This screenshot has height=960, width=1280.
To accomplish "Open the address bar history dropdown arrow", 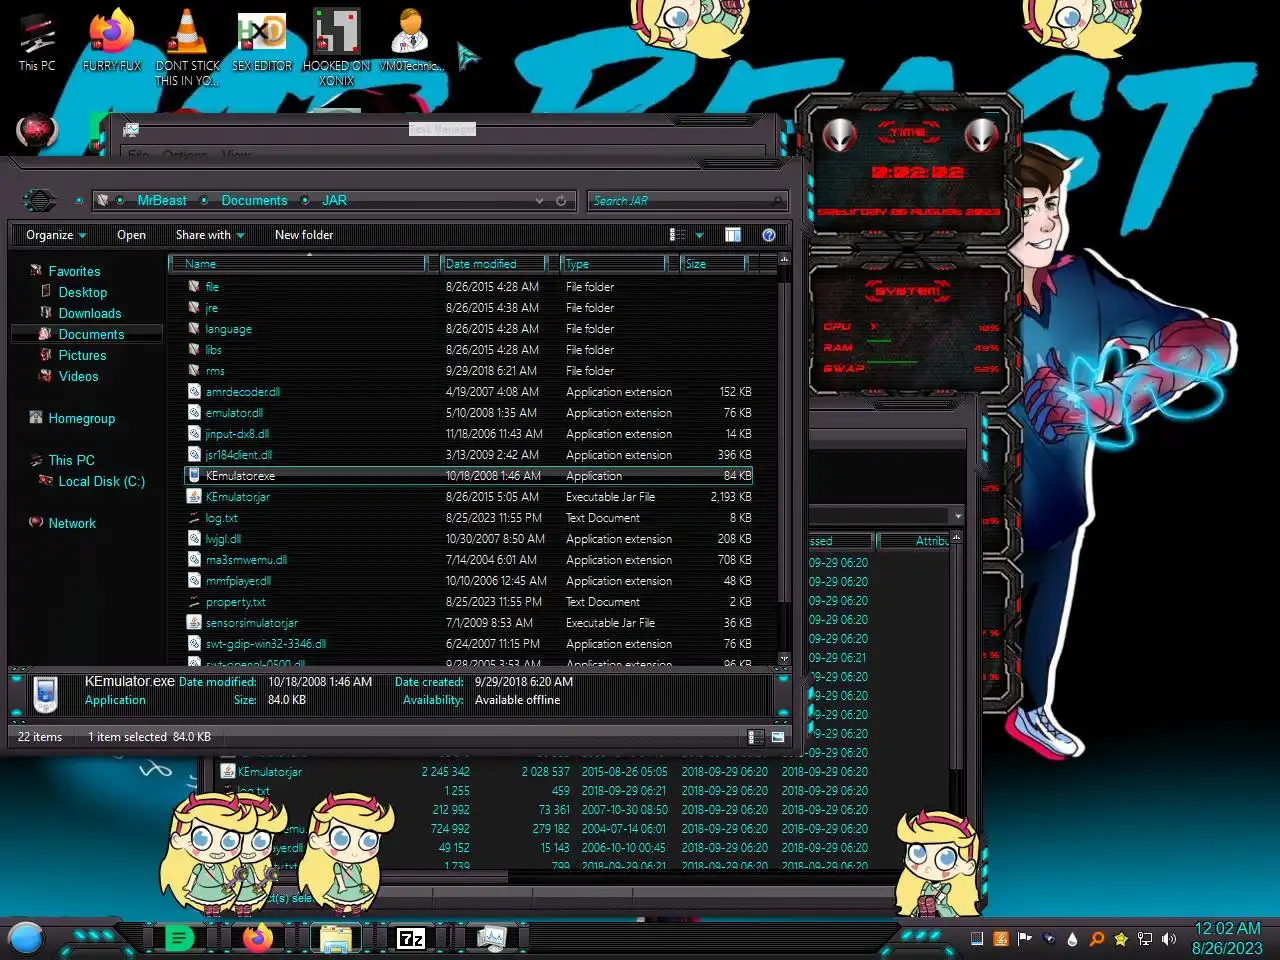I will pos(540,201).
